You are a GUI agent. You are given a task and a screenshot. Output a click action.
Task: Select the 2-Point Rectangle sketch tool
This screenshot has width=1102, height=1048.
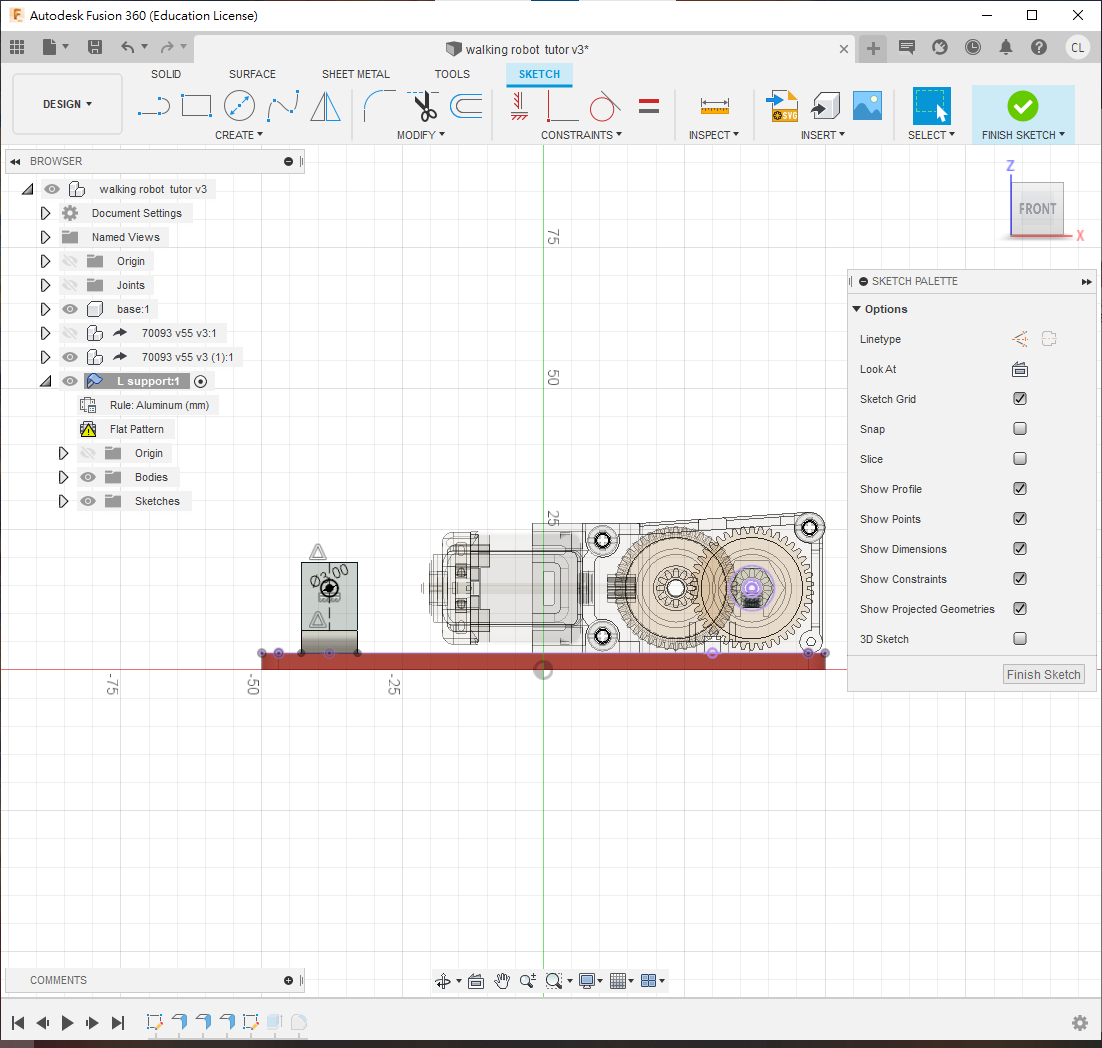[x=196, y=105]
